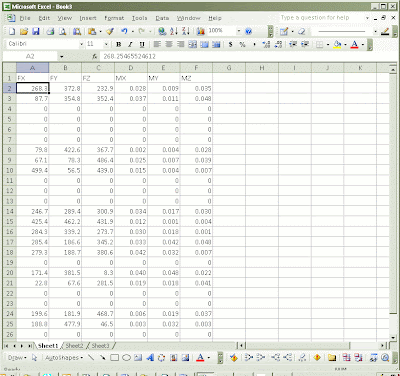Image resolution: width=400 pixels, height=376 pixels.
Task: Open the AutoShapes dropdown
Action: [64, 358]
